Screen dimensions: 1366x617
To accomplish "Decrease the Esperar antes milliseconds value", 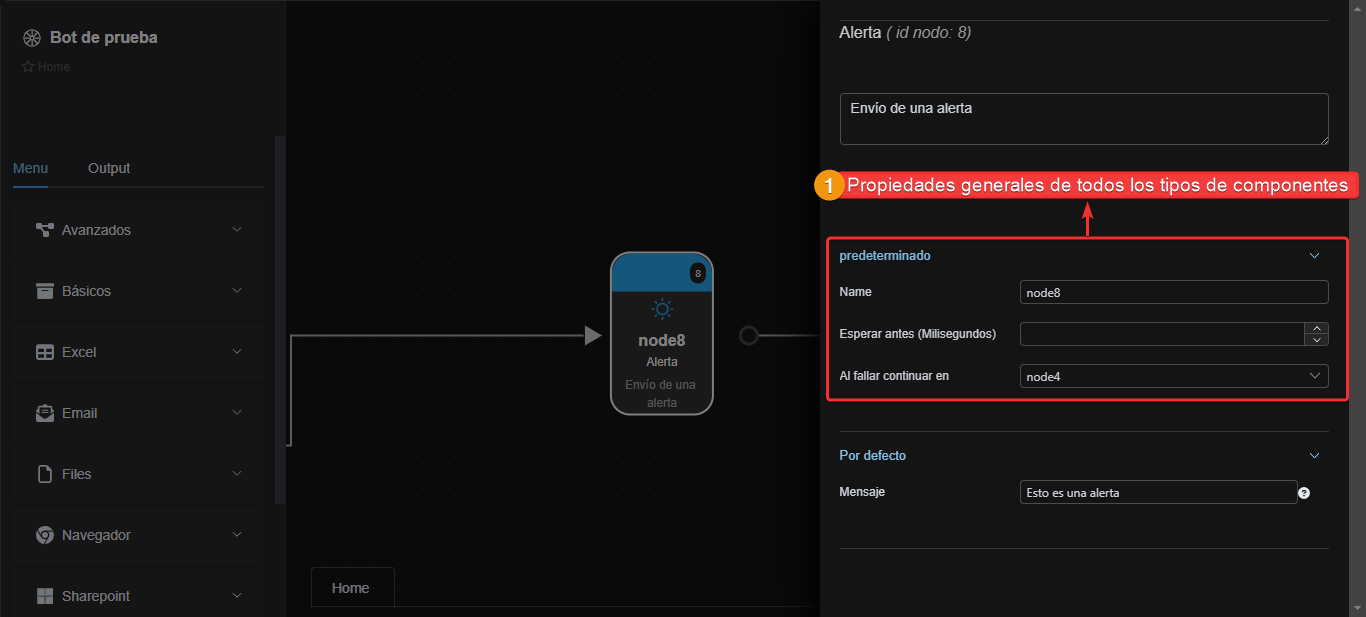I will click(x=1318, y=340).
